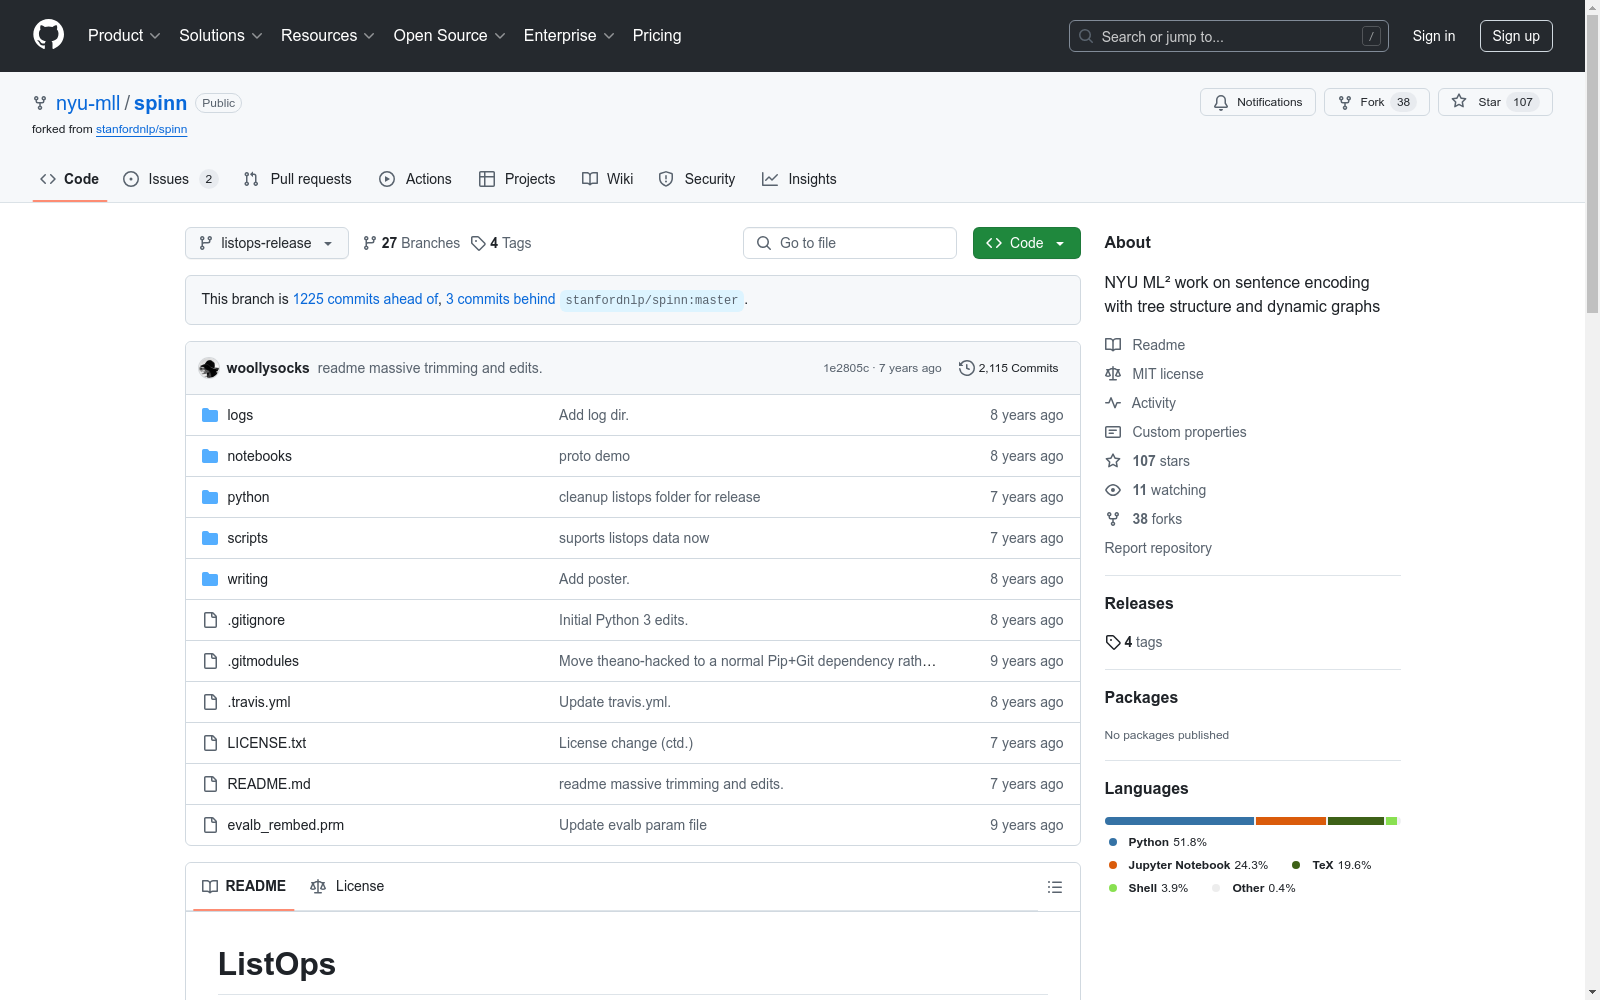Click the Sign up button
Image resolution: width=1600 pixels, height=1000 pixels.
[x=1516, y=36]
